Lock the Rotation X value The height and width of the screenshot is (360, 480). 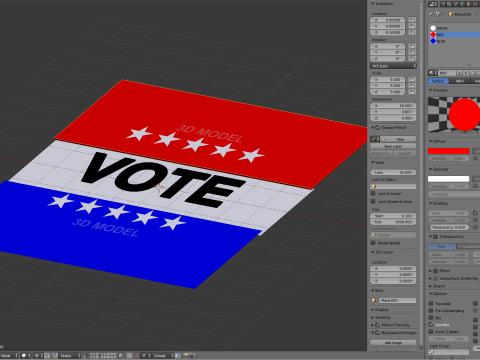coord(412,46)
